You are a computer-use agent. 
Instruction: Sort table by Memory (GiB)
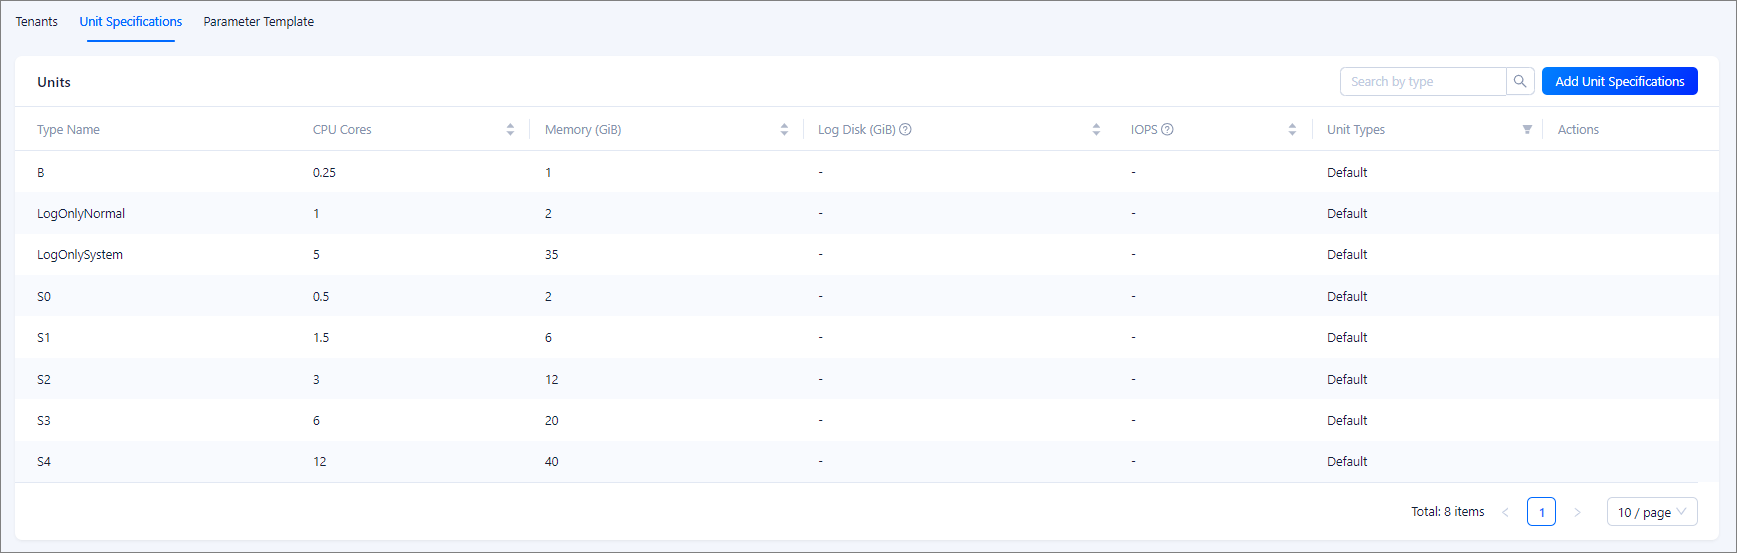pyautogui.click(x=784, y=130)
